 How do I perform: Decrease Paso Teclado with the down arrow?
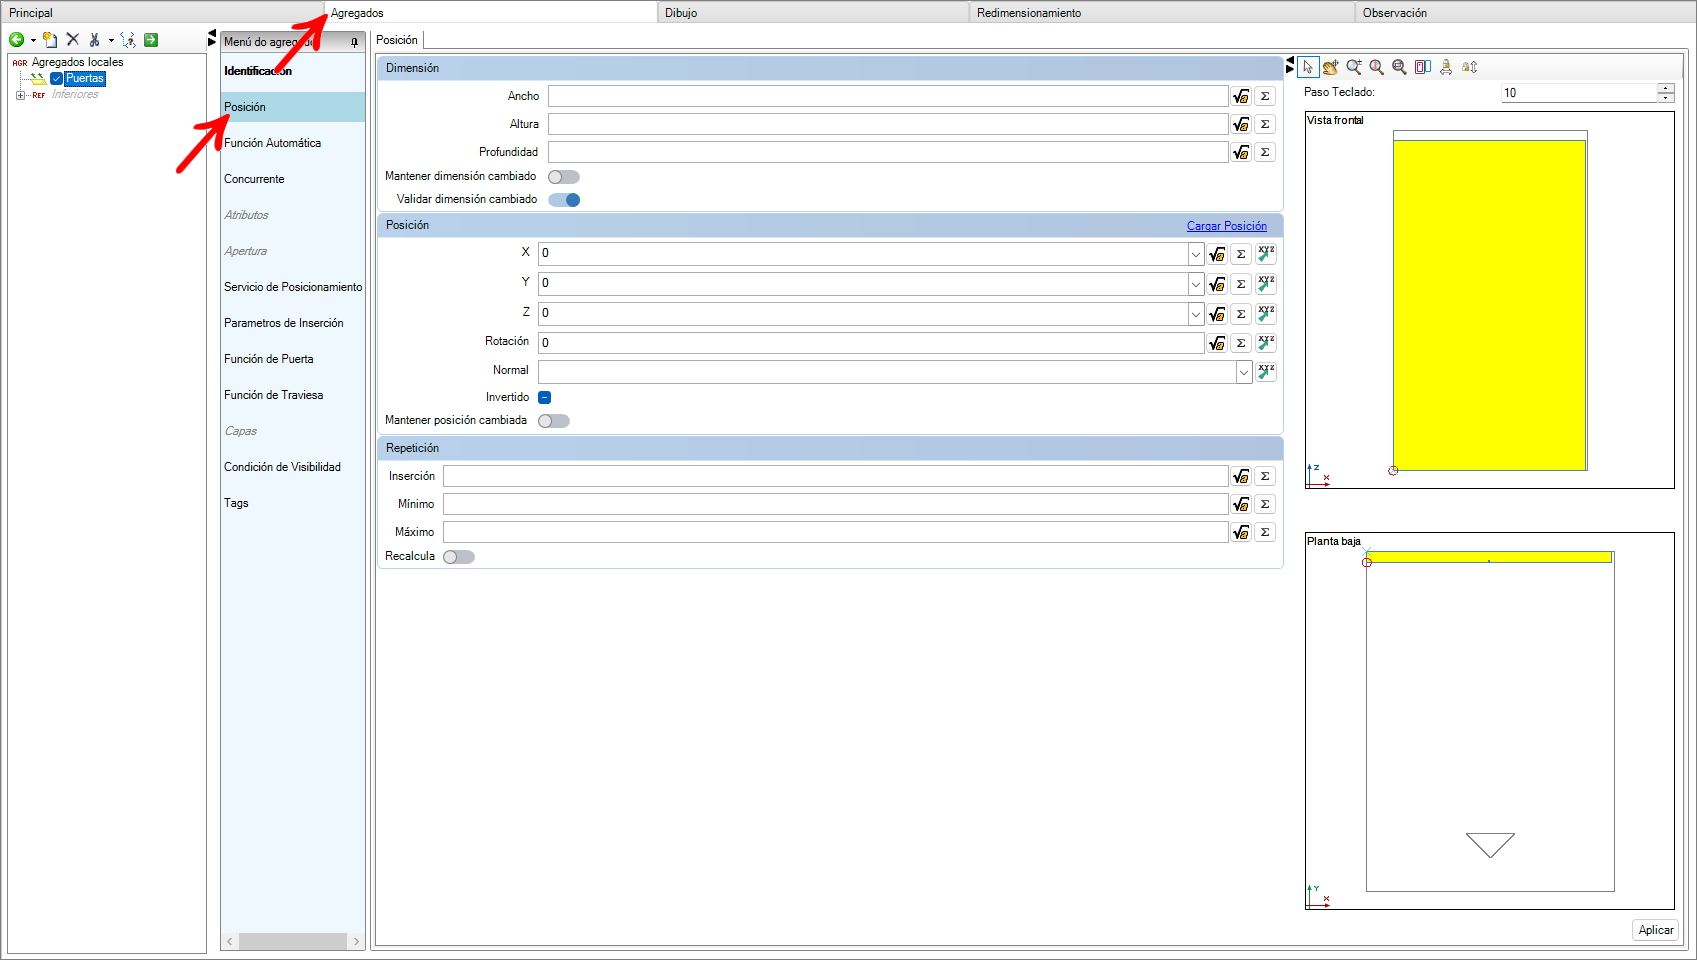(1666, 97)
